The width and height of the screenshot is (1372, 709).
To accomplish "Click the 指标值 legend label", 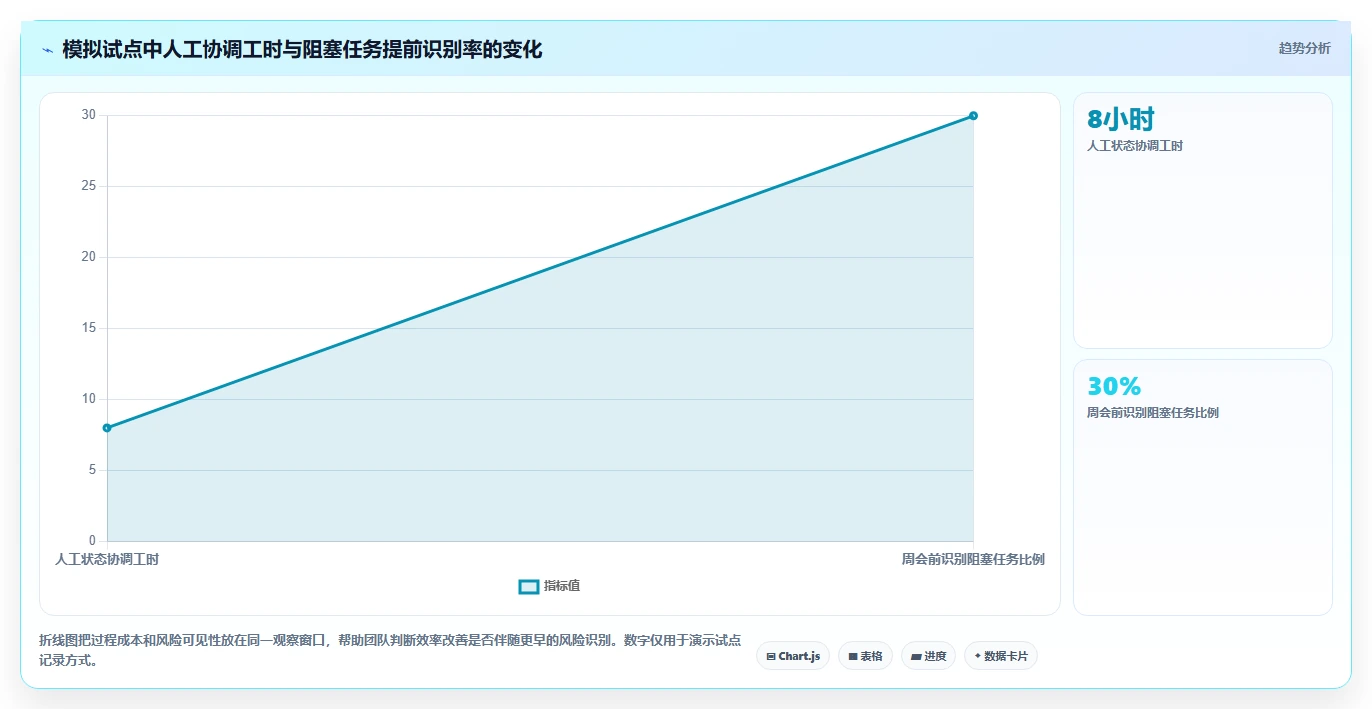I will (562, 586).
